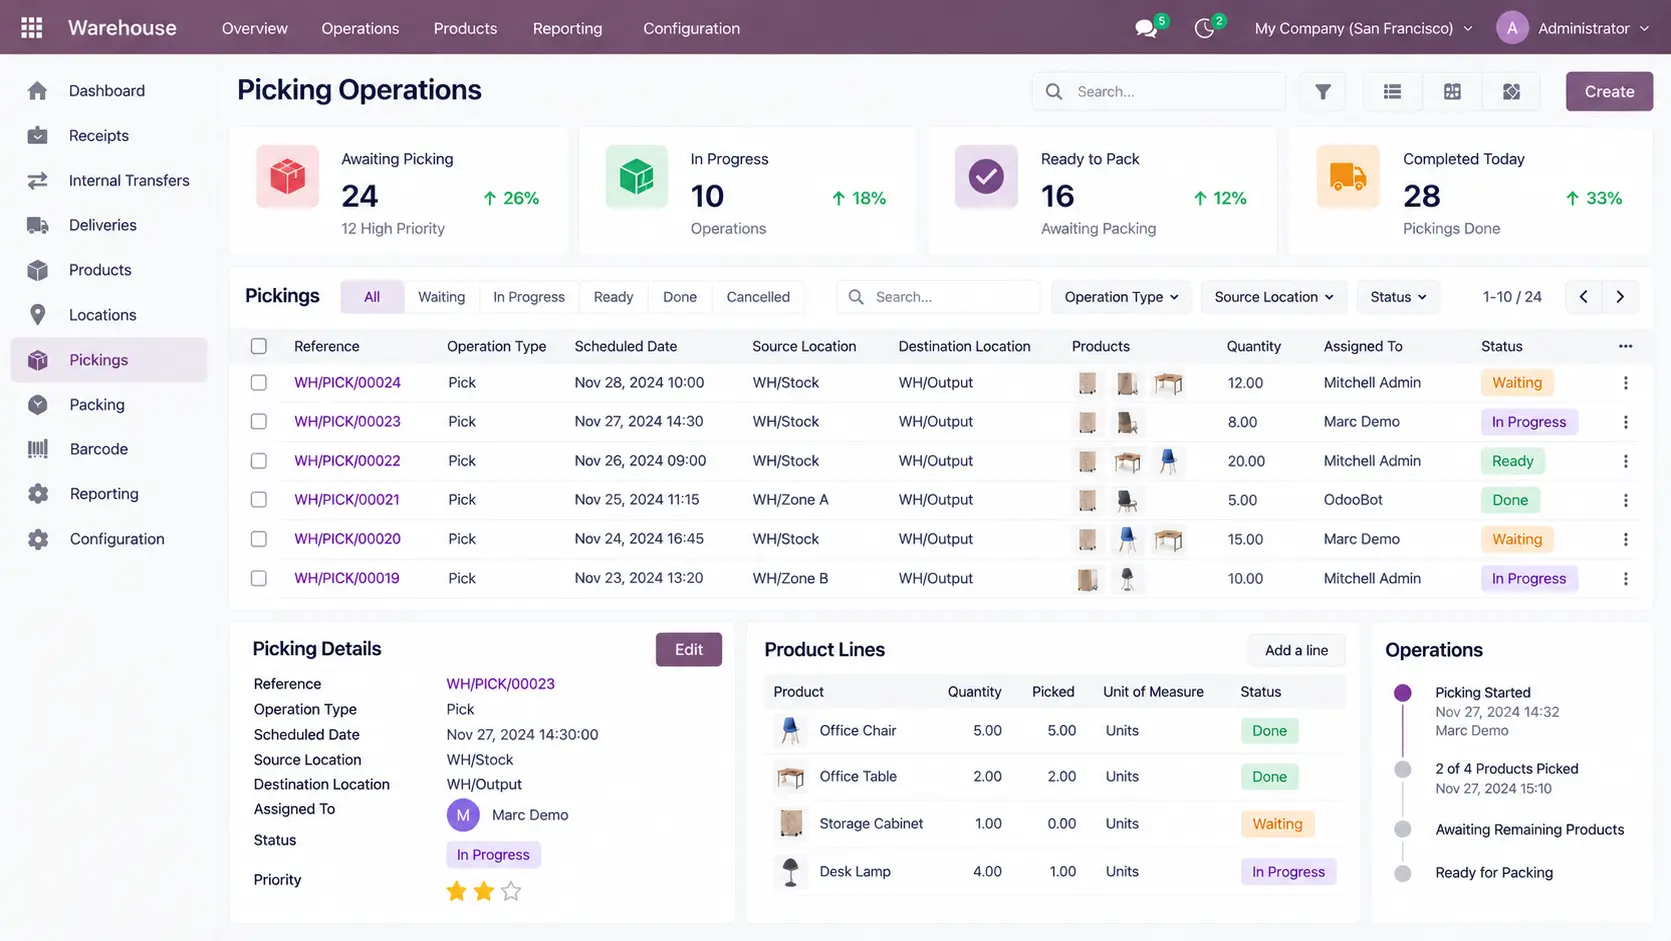The width and height of the screenshot is (1671, 941).
Task: Click the Create button
Action: 1609,91
